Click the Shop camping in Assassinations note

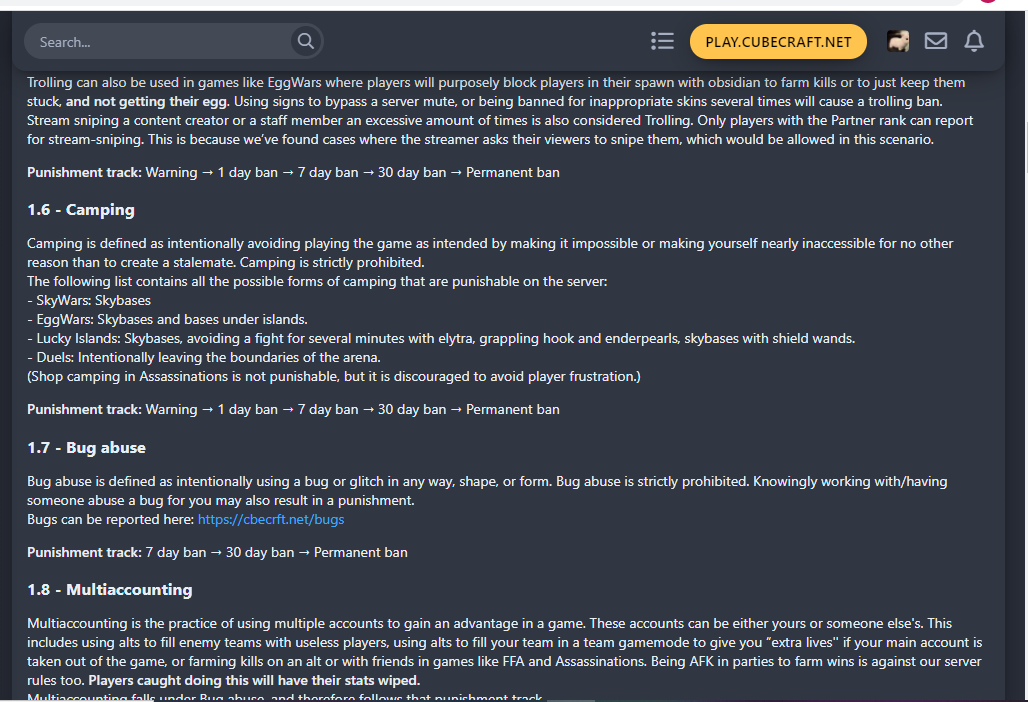pos(334,376)
